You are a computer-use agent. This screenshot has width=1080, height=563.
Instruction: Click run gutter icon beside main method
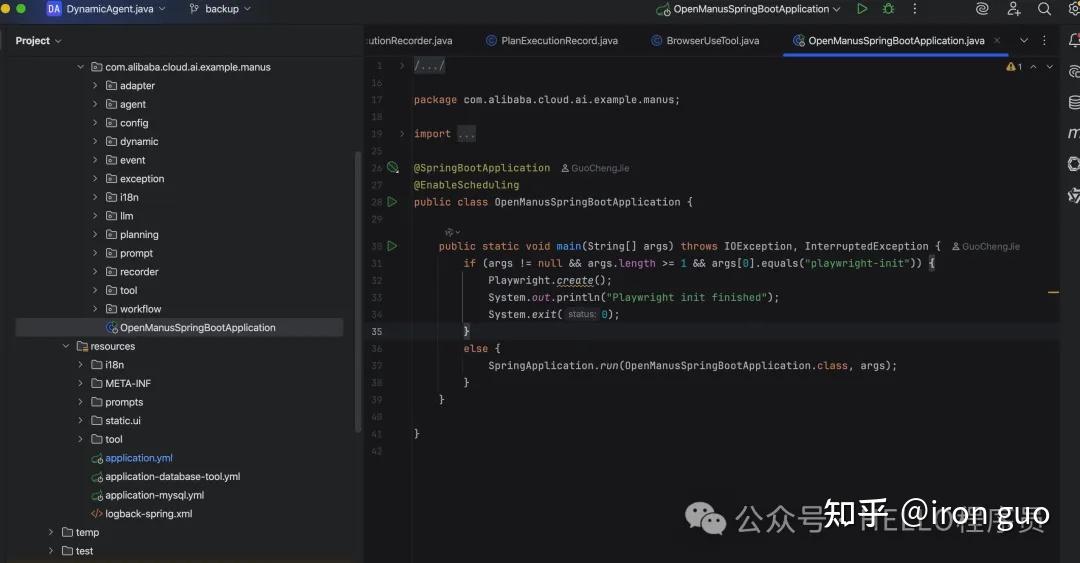pos(392,246)
